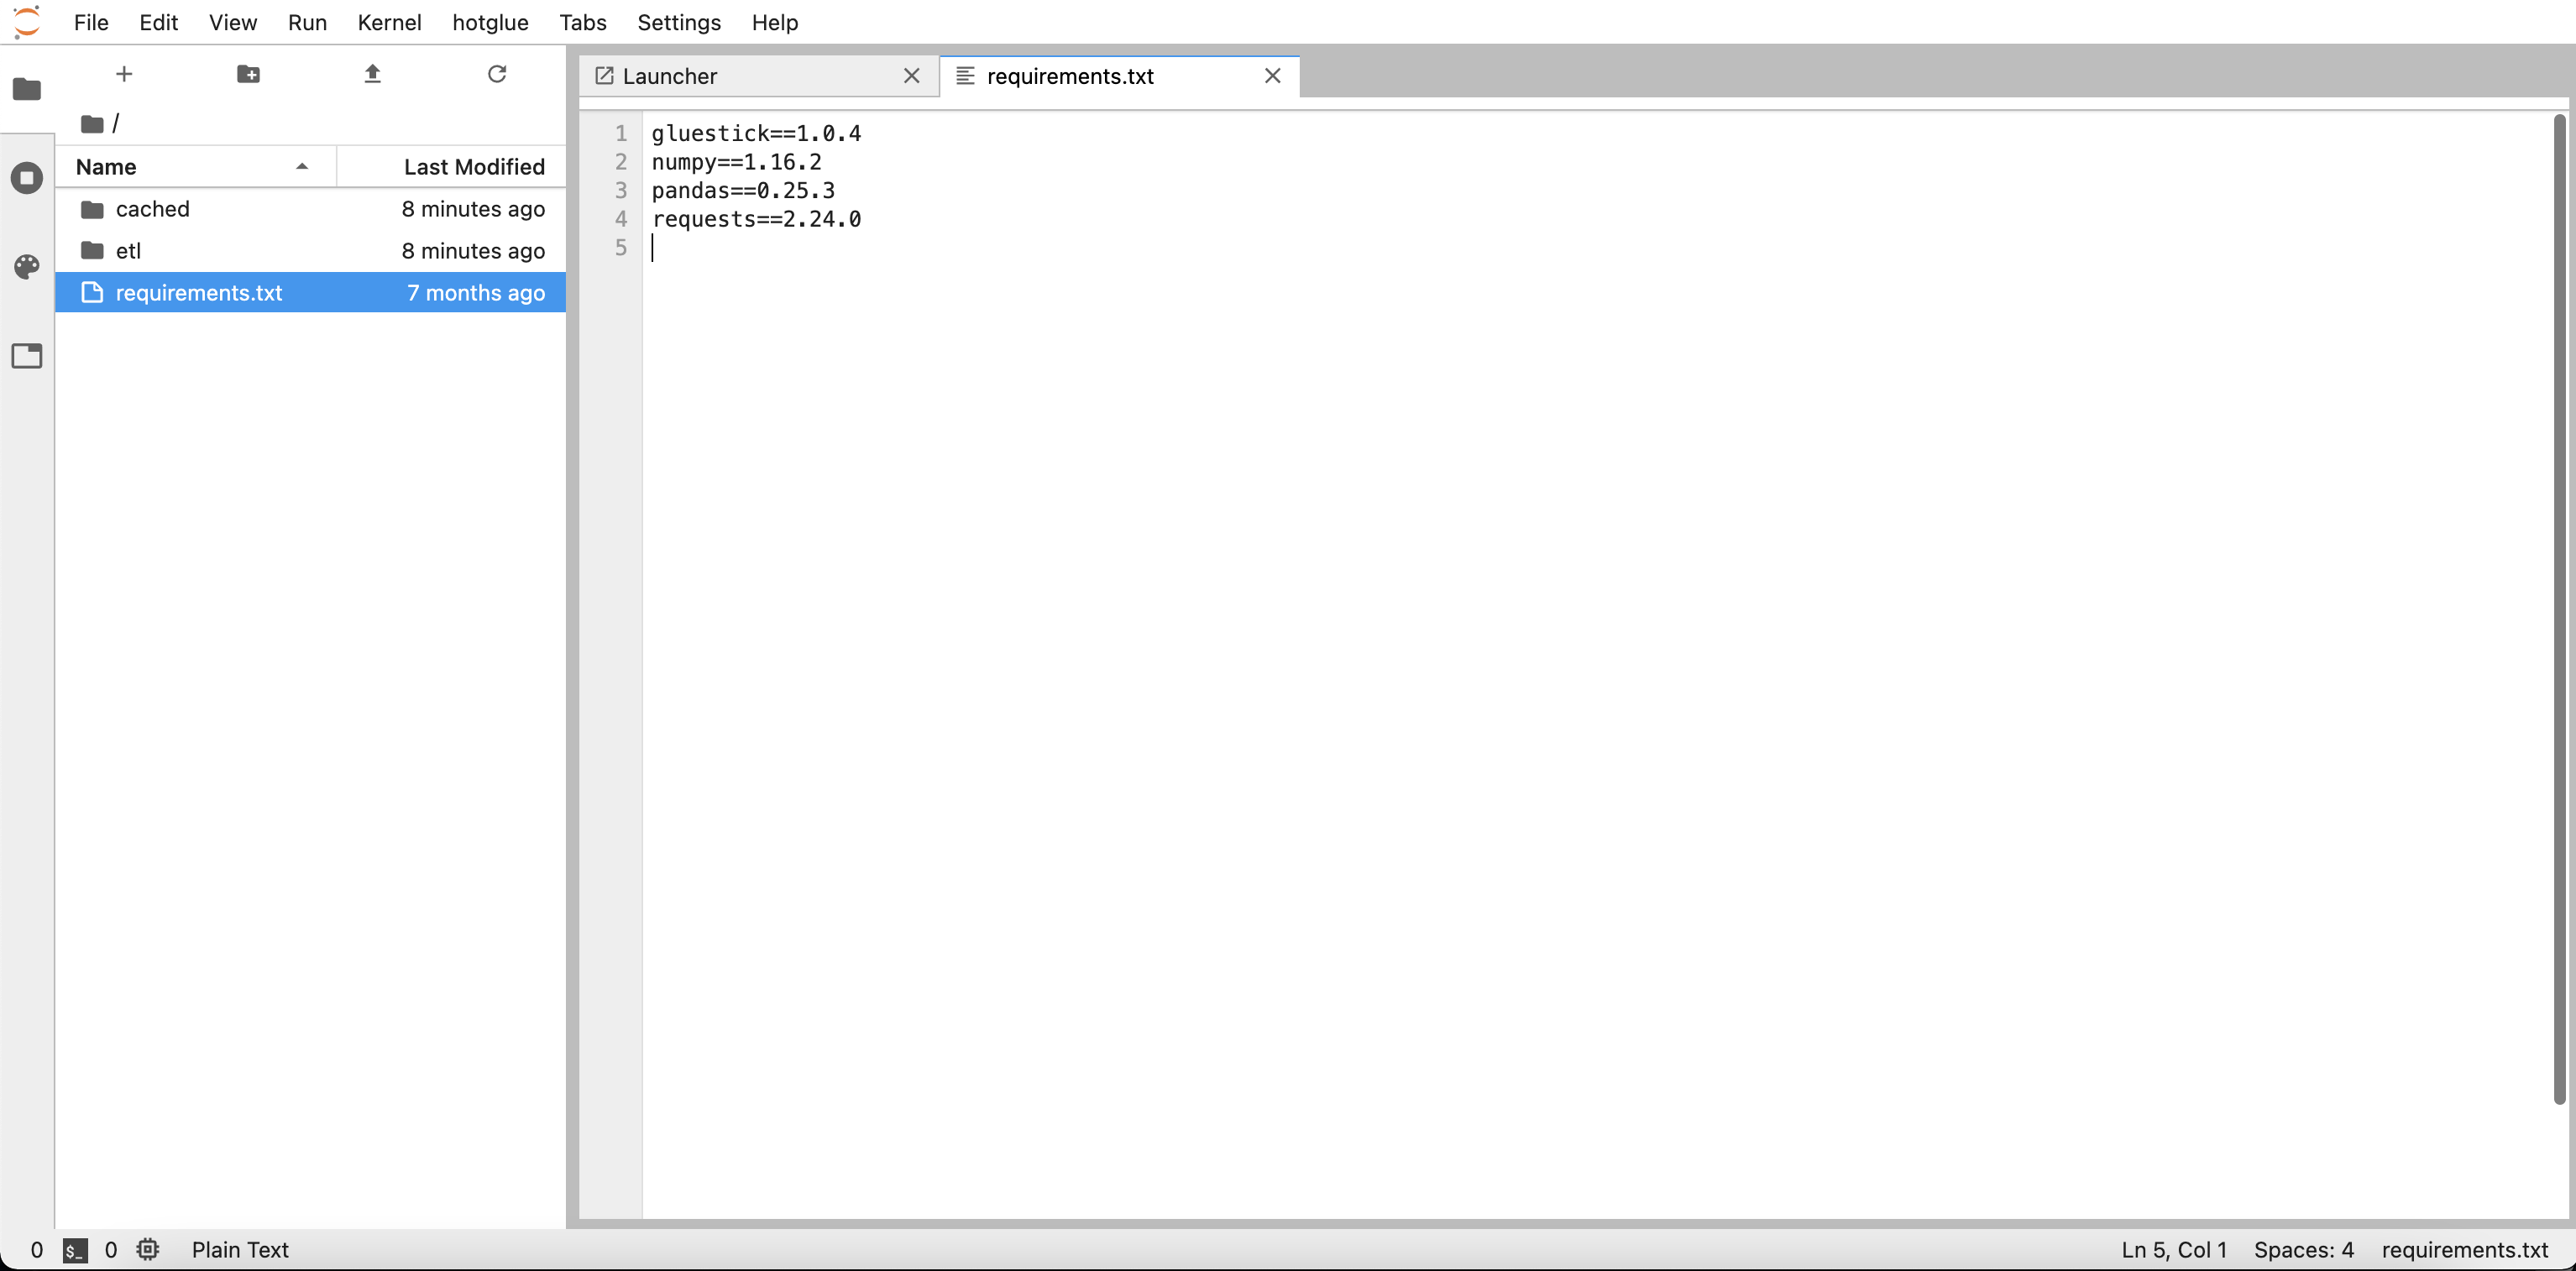Click the kernel chip icon in status bar
This screenshot has width=2576, height=1271.
(x=148, y=1250)
